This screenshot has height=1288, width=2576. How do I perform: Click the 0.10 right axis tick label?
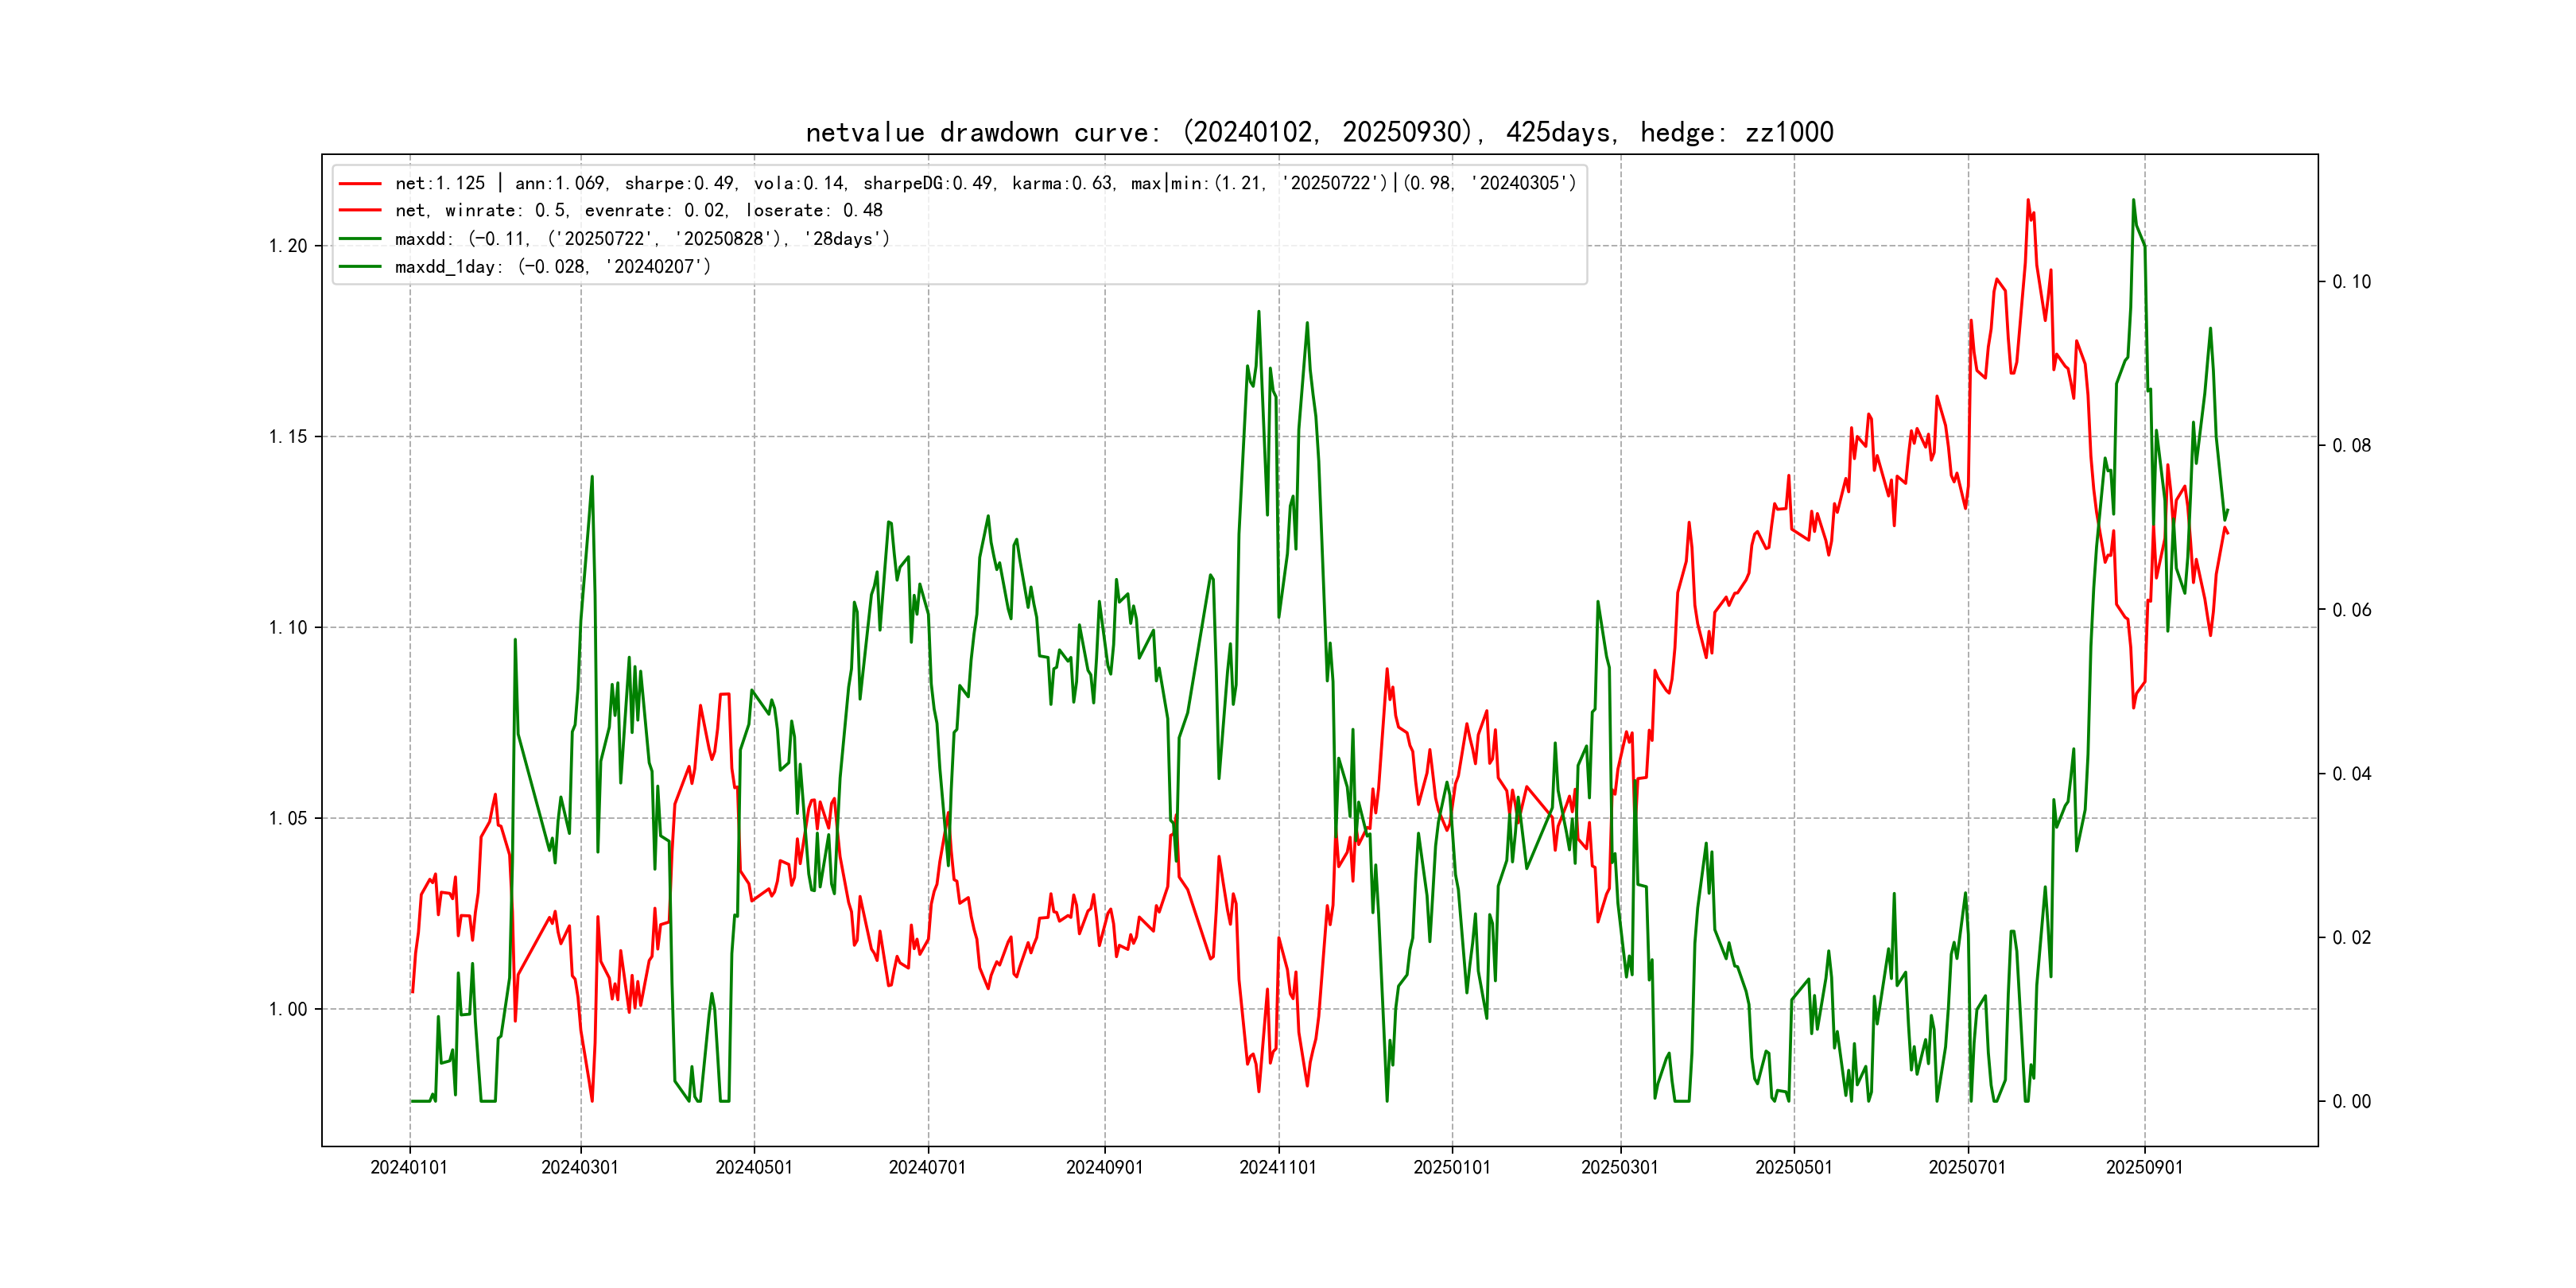click(x=2351, y=282)
